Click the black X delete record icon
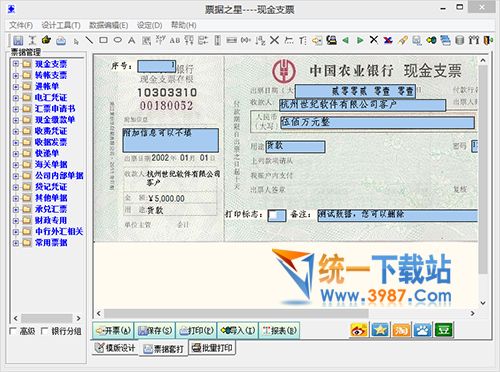 [x=374, y=40]
